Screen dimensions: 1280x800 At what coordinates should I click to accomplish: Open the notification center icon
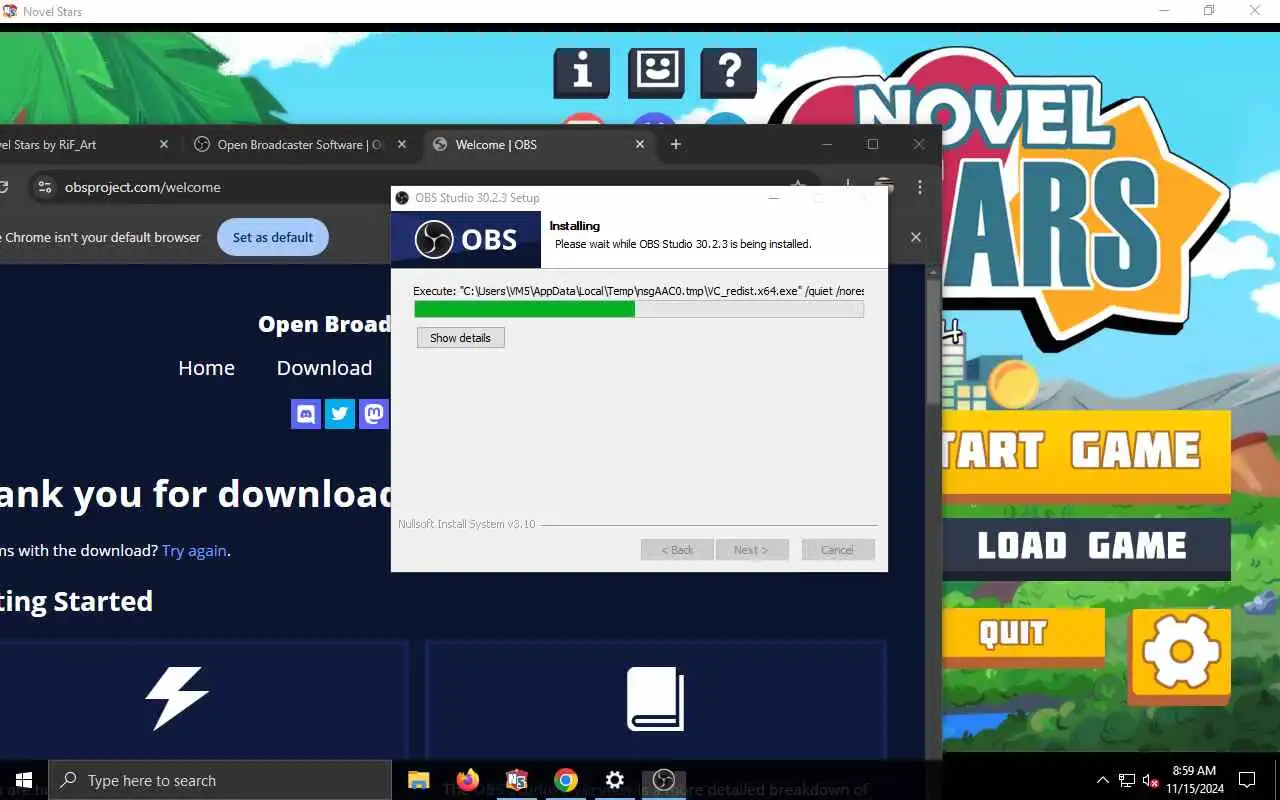tap(1247, 780)
